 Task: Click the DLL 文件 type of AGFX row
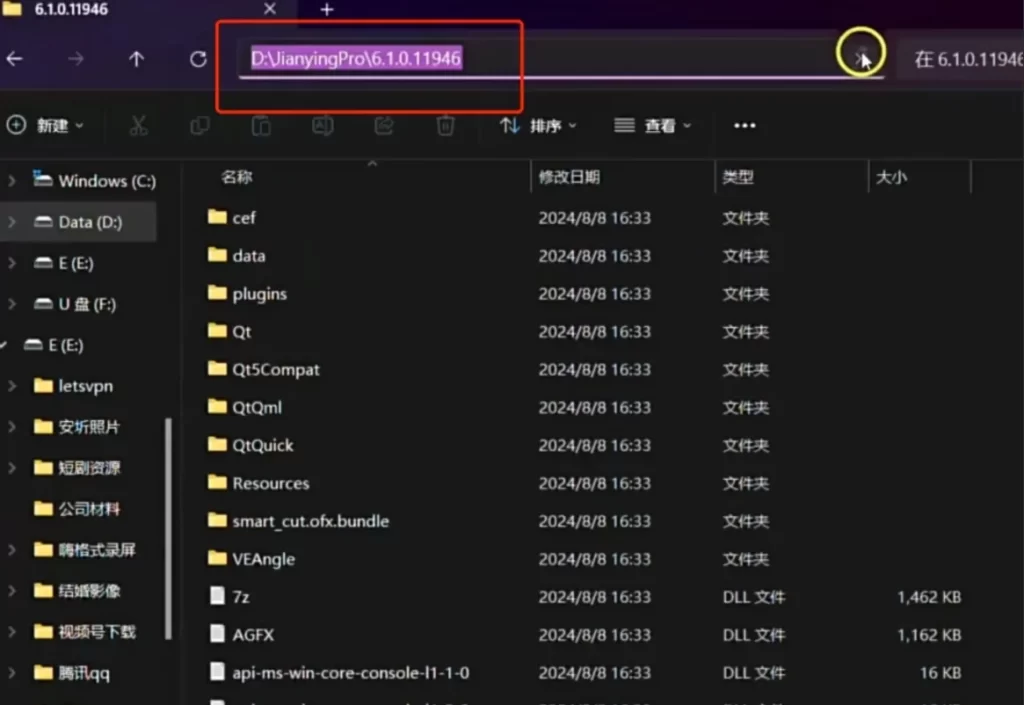[x=754, y=634]
